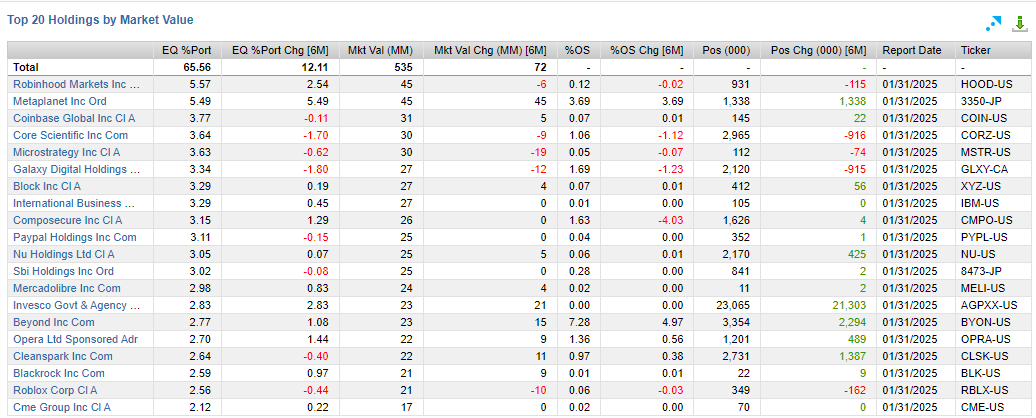The image size is (1036, 418).
Task: Click ticker 8473-JP cell
Action: pyautogui.click(x=982, y=271)
